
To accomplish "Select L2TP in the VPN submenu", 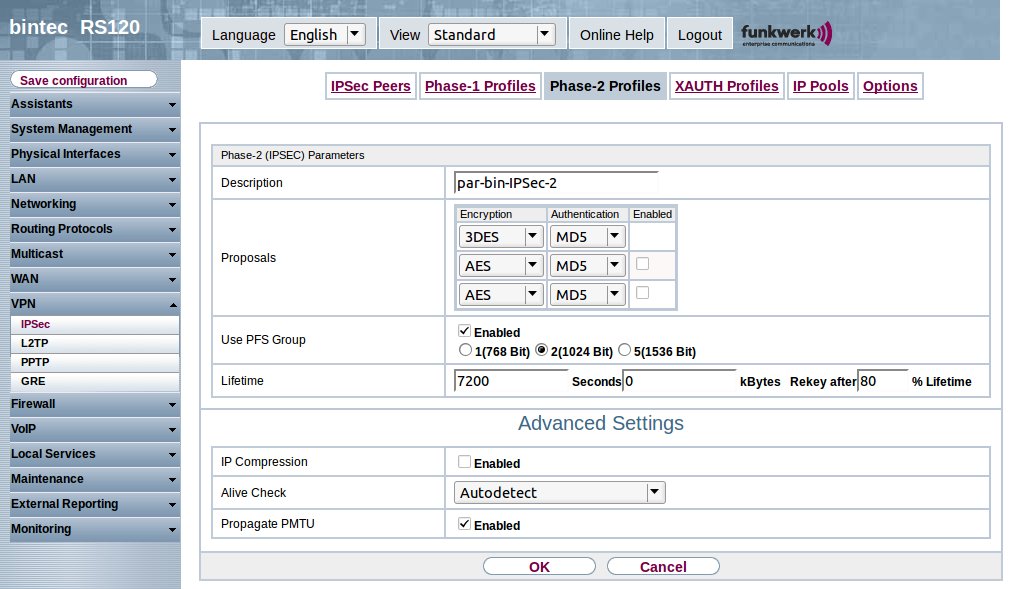I will click(x=35, y=343).
